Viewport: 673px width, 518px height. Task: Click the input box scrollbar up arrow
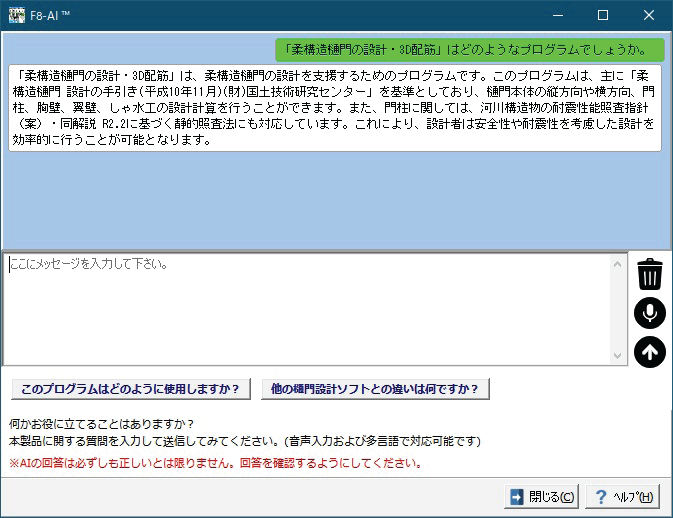click(x=617, y=264)
